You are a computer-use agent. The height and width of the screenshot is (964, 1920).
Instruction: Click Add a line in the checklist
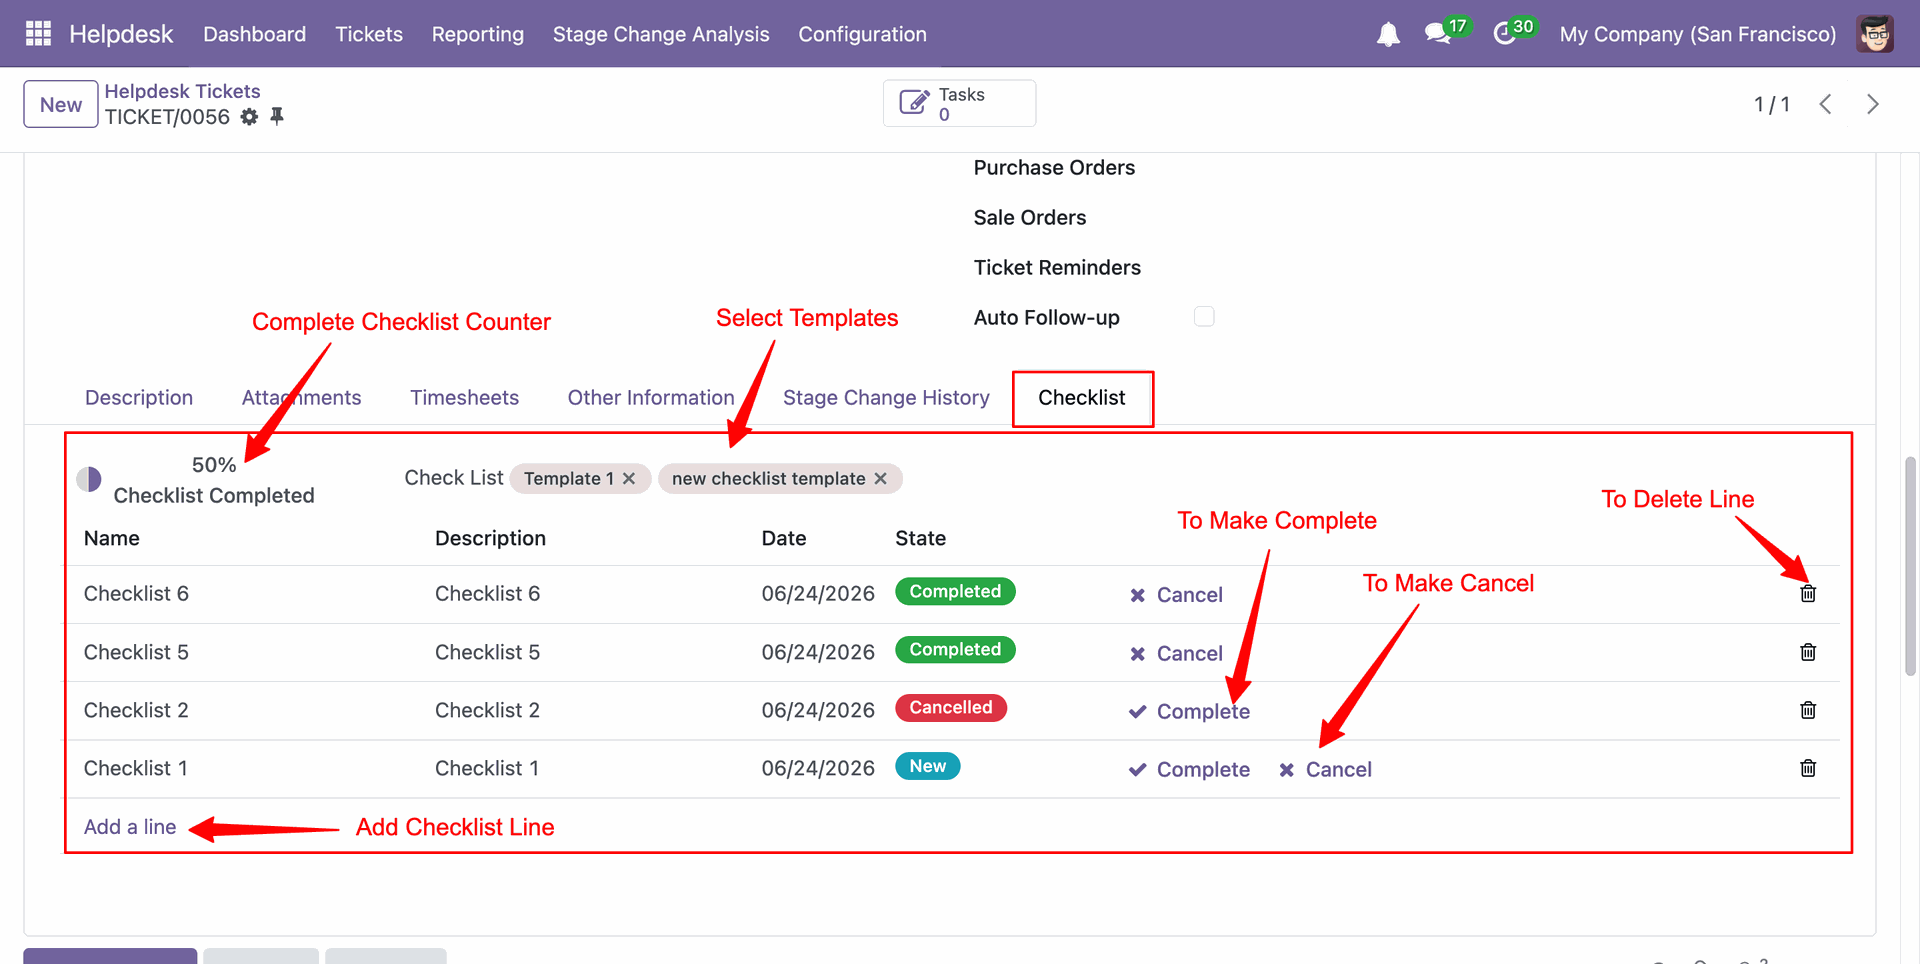pyautogui.click(x=130, y=827)
